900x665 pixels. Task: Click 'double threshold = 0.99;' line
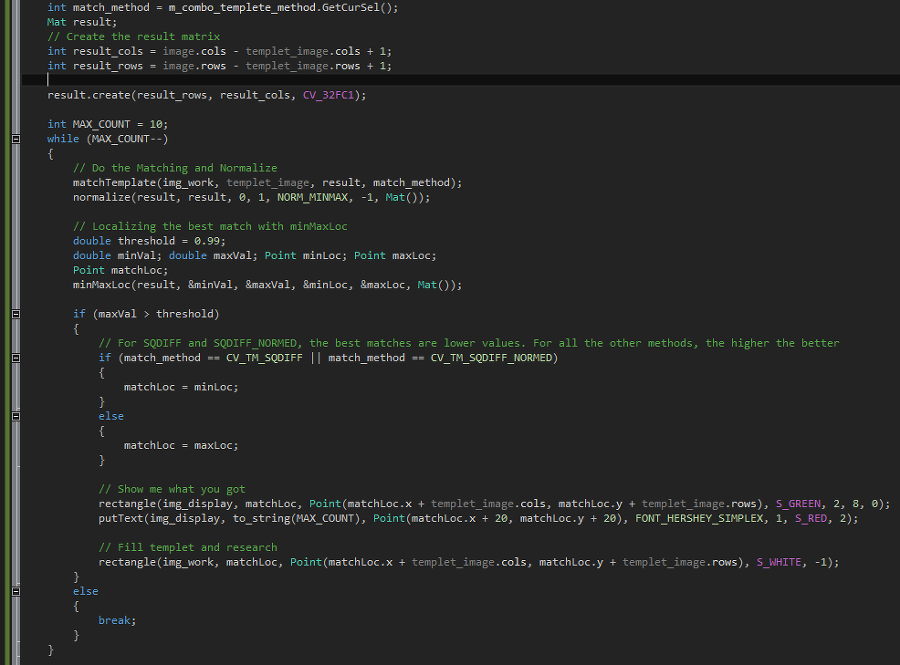tap(149, 241)
